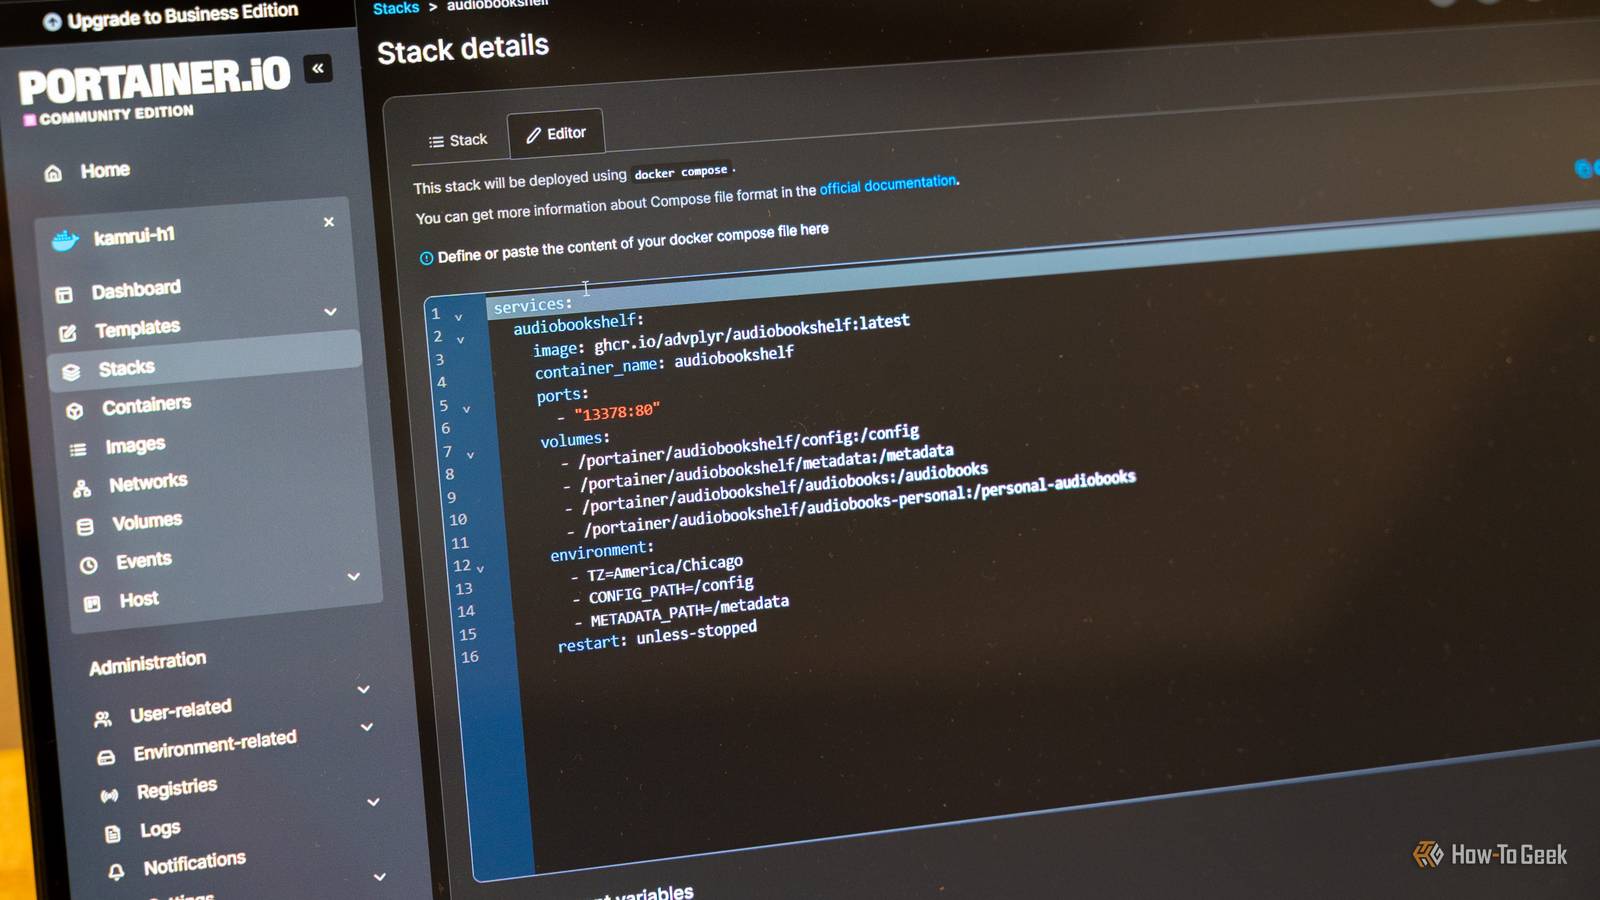Open Registries in the sidebar
This screenshot has width=1600, height=900.
(177, 789)
